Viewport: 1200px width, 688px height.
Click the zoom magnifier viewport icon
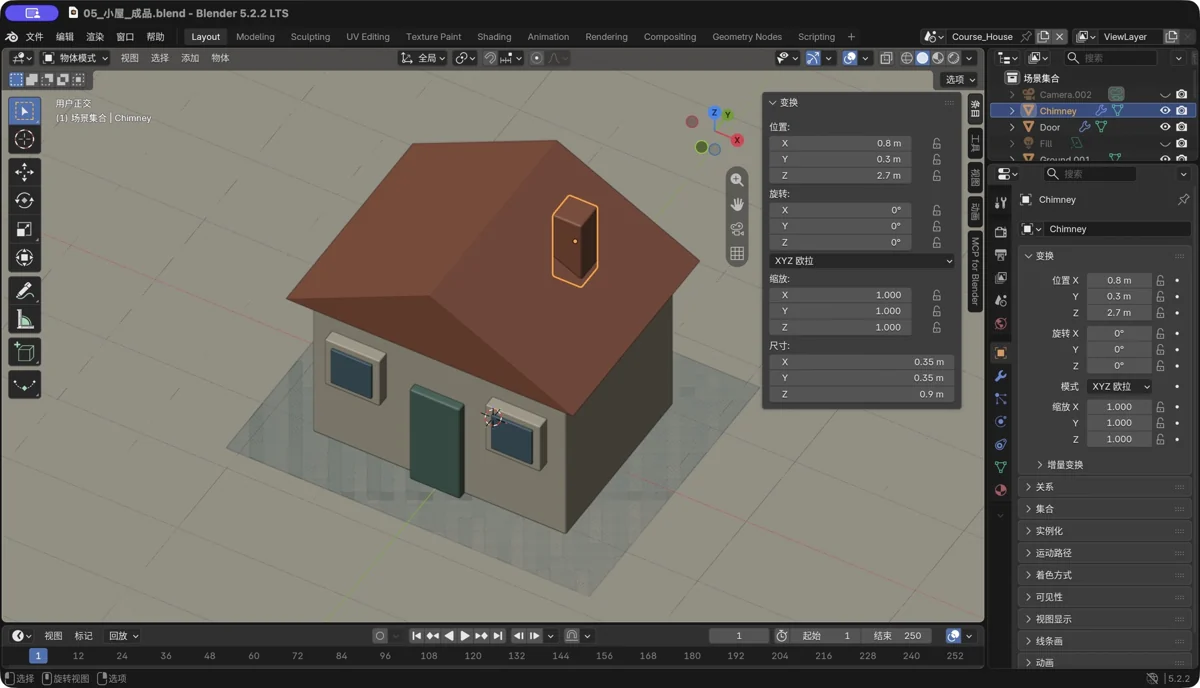click(x=737, y=180)
